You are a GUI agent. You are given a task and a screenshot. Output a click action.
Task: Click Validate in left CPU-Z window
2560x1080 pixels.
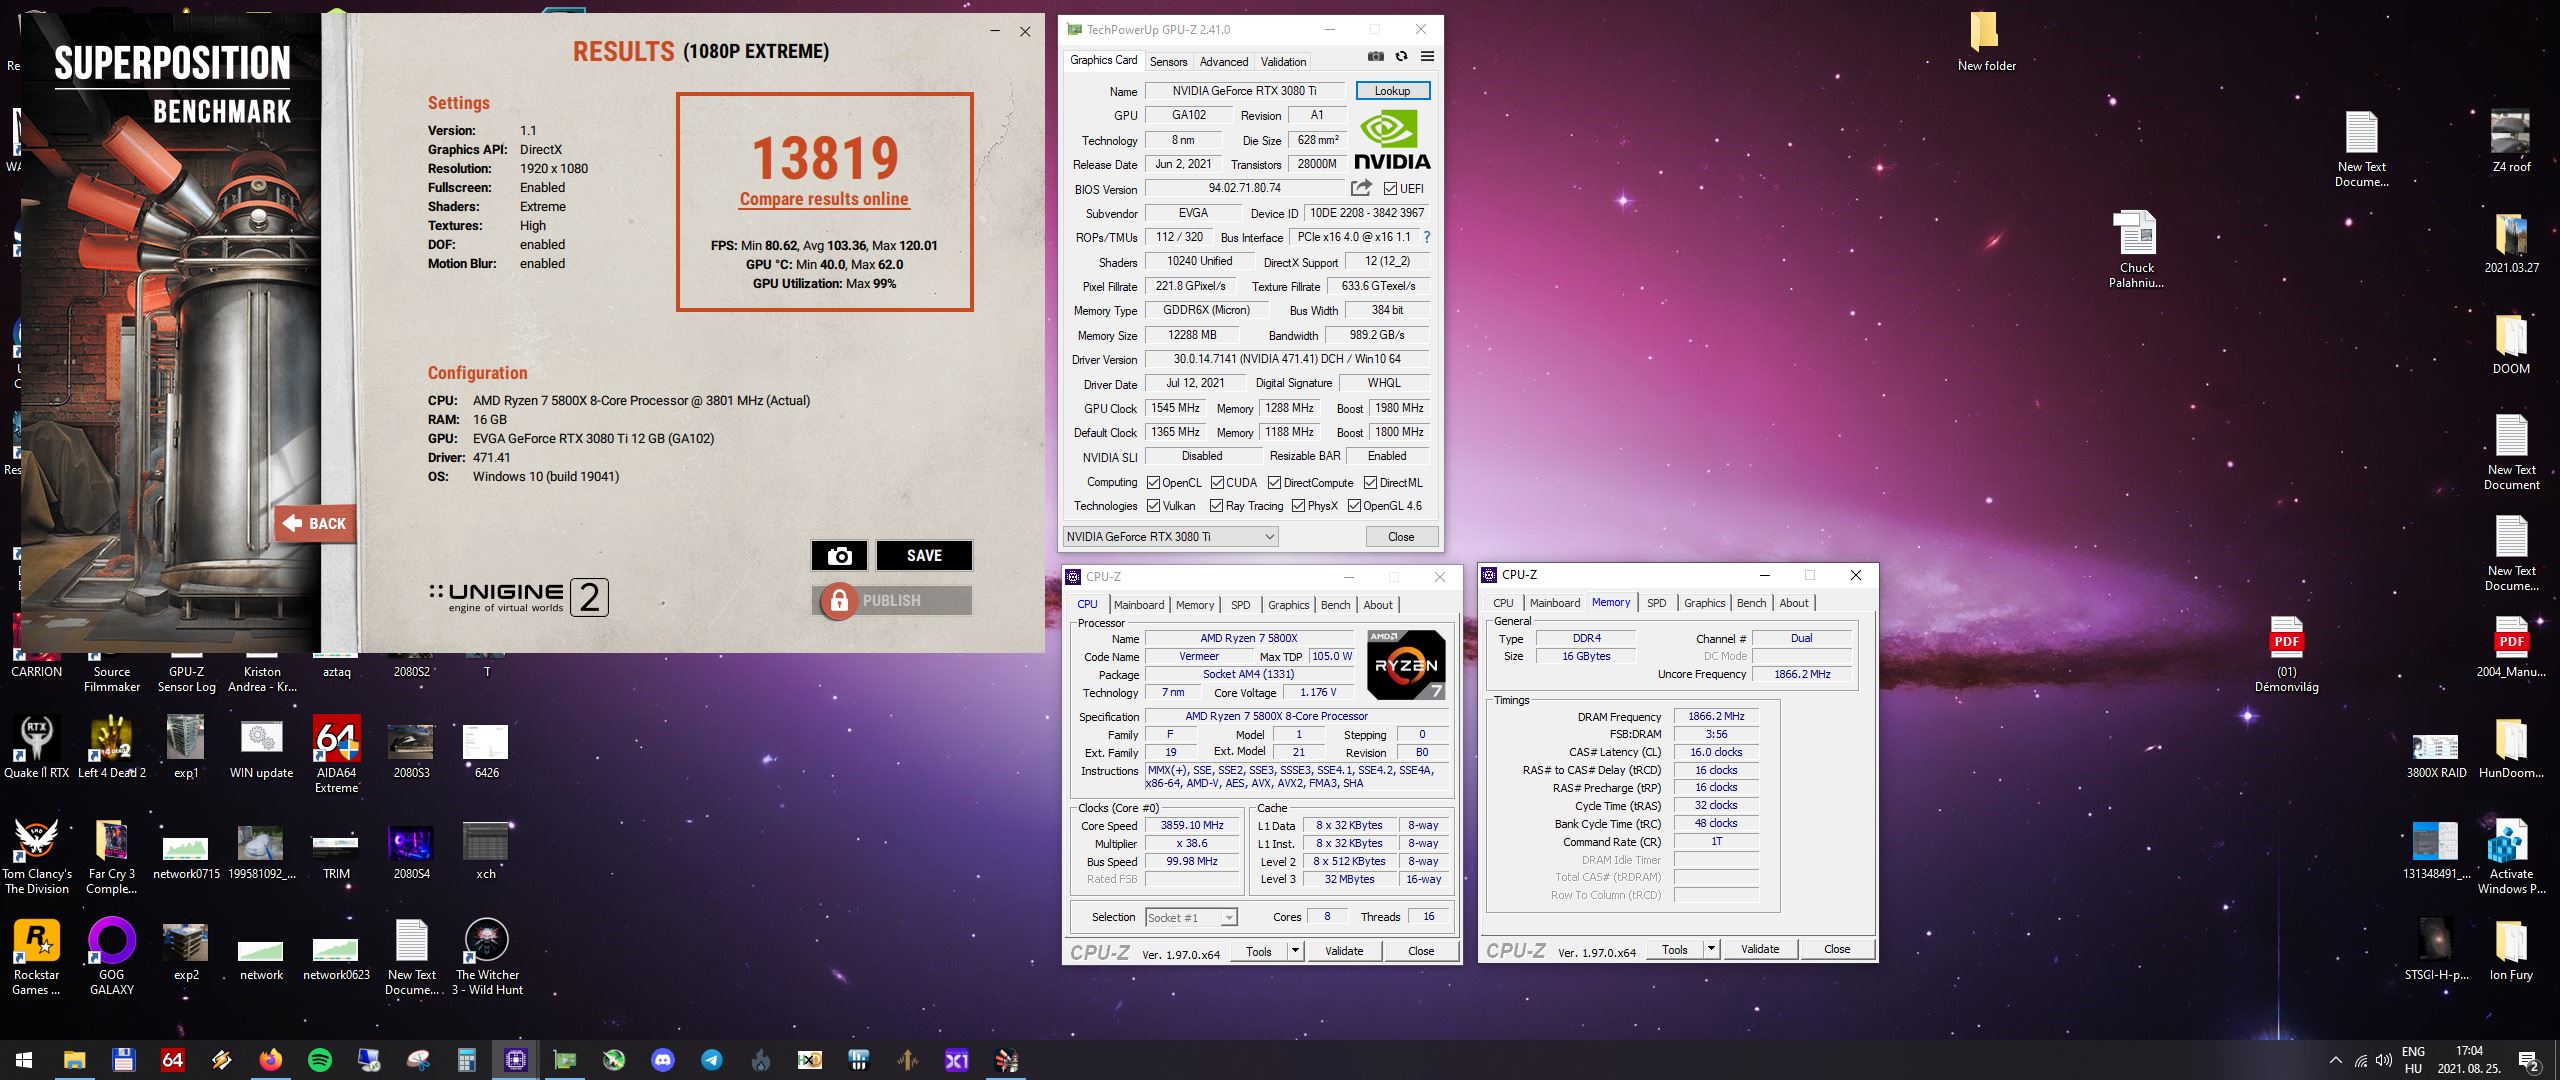click(x=1344, y=951)
